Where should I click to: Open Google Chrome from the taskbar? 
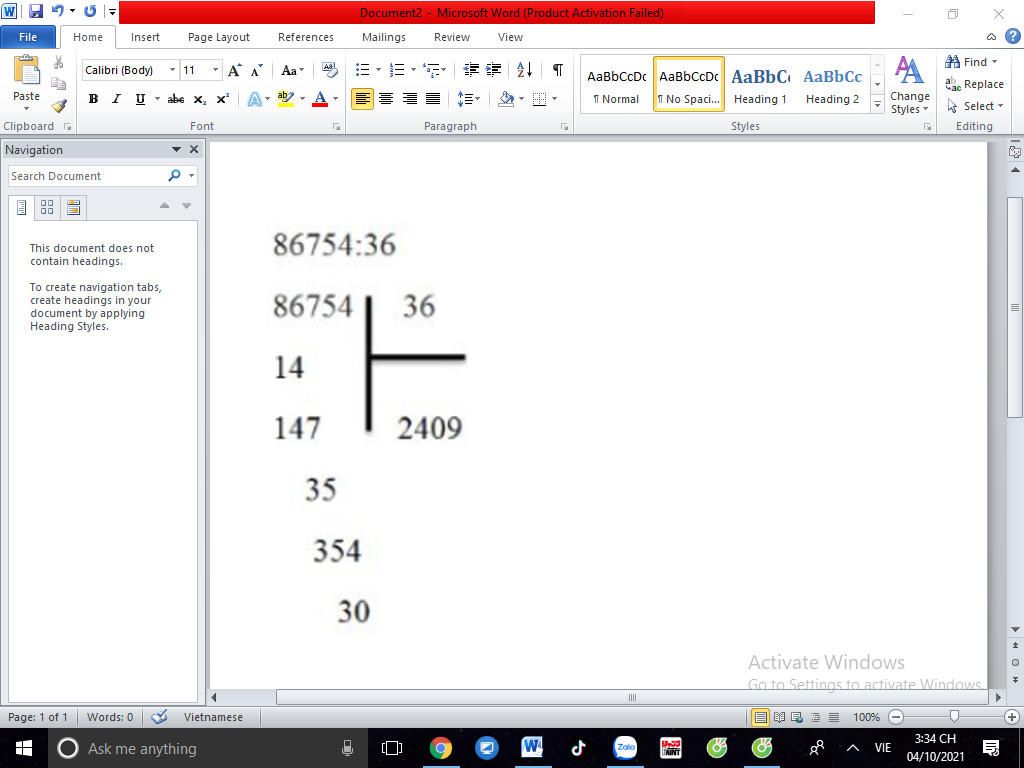coord(441,748)
